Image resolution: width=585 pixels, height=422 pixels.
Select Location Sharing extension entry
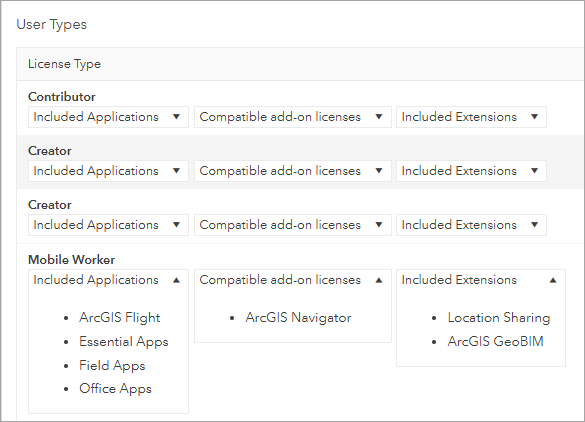tap(499, 318)
